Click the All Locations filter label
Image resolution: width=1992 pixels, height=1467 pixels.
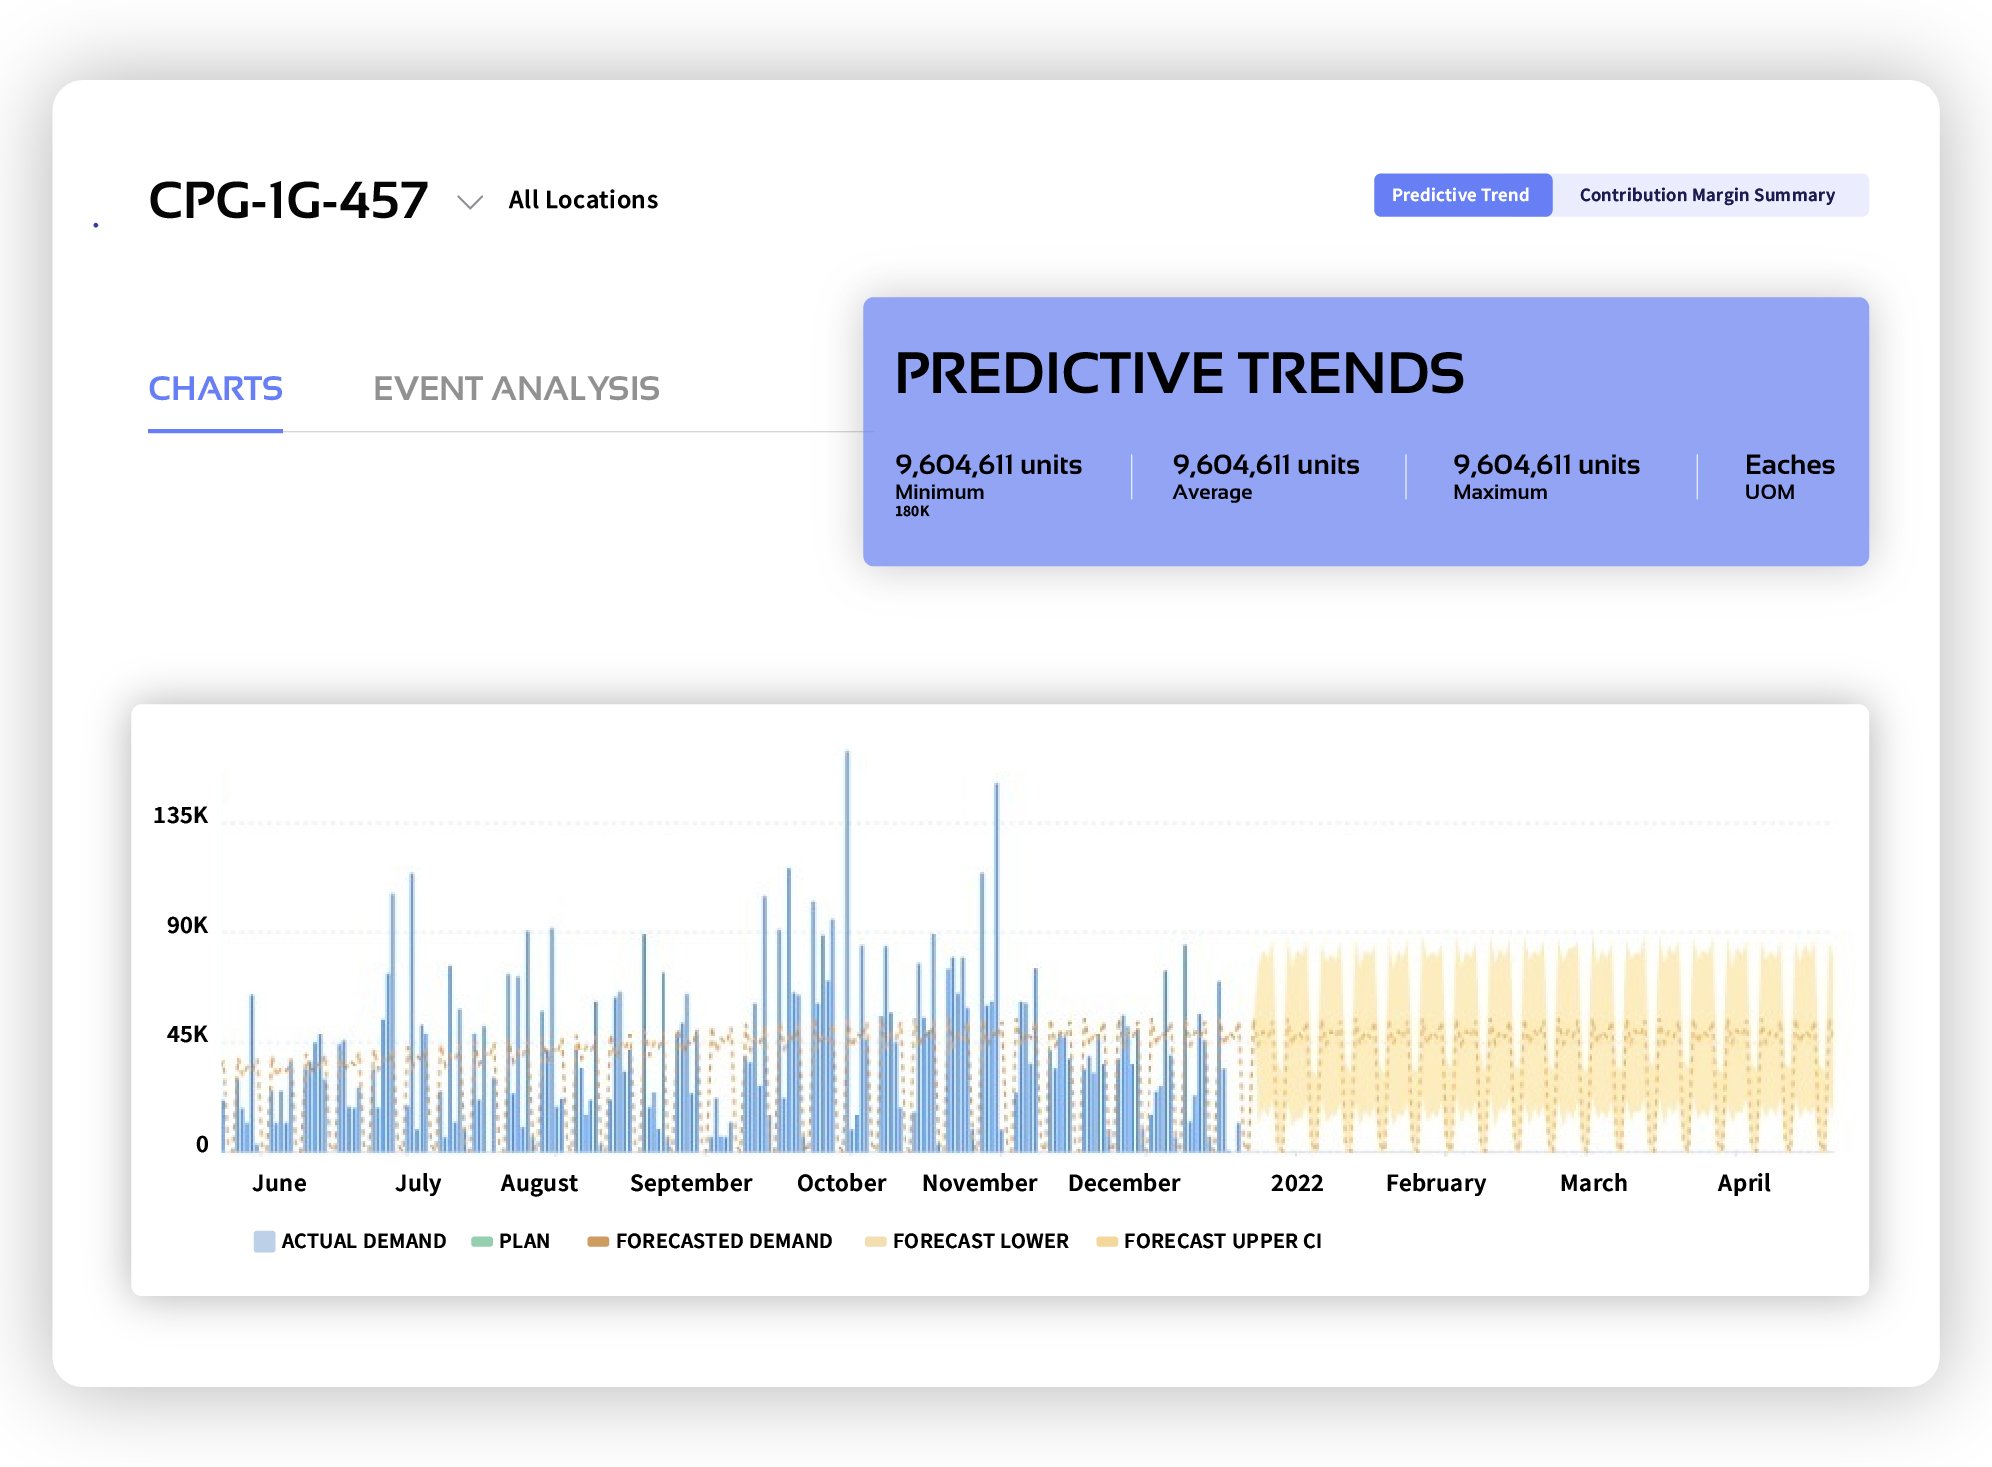[583, 200]
